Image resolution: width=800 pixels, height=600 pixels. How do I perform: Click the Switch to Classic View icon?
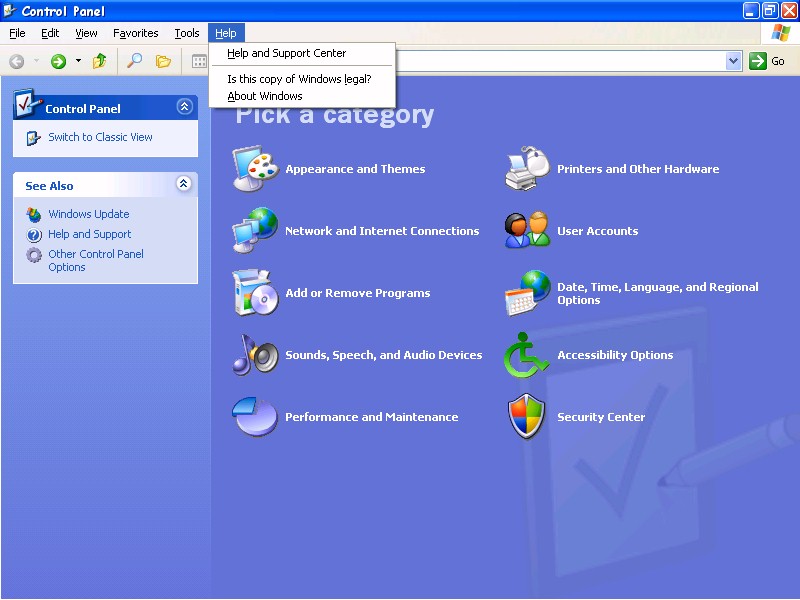33,138
